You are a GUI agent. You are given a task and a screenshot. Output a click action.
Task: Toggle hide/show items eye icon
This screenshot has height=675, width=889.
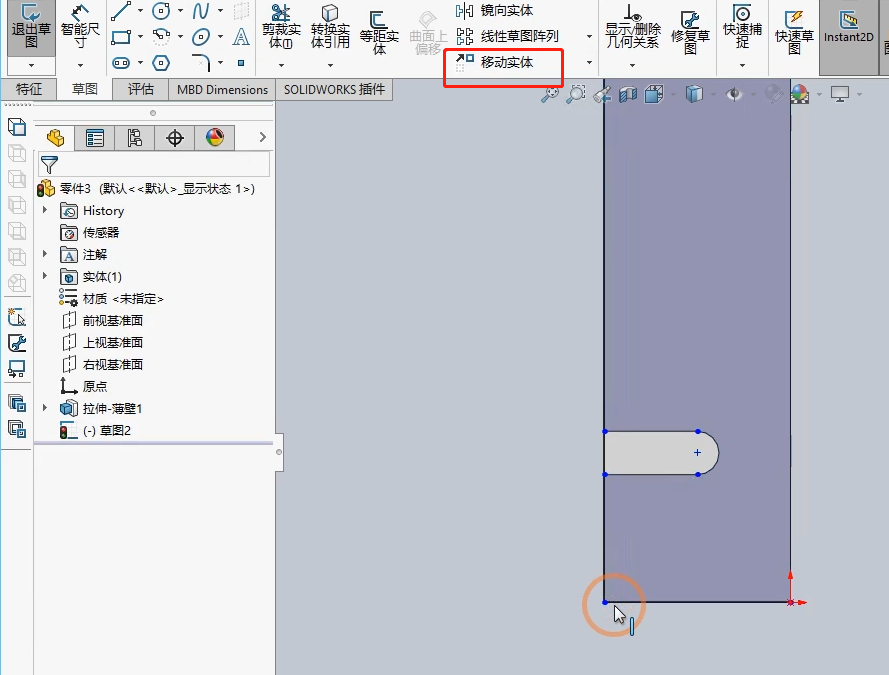click(x=735, y=94)
